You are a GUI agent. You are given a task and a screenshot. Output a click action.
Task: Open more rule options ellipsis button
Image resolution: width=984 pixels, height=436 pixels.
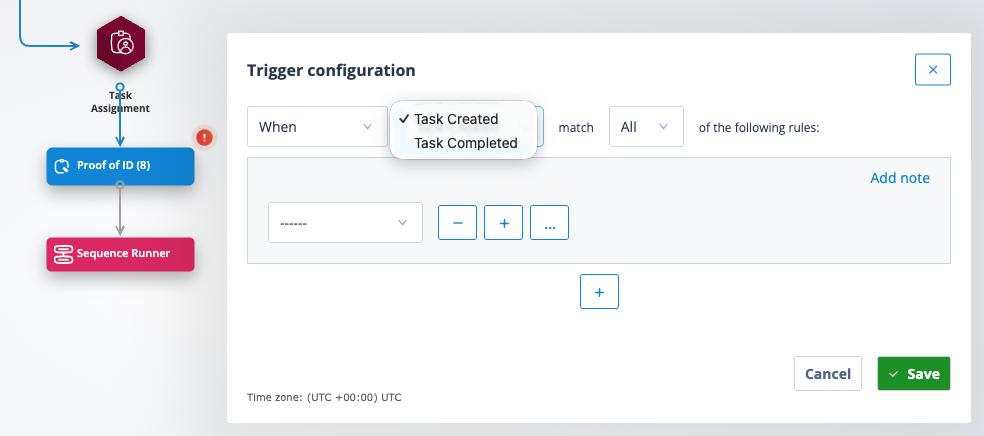click(550, 223)
